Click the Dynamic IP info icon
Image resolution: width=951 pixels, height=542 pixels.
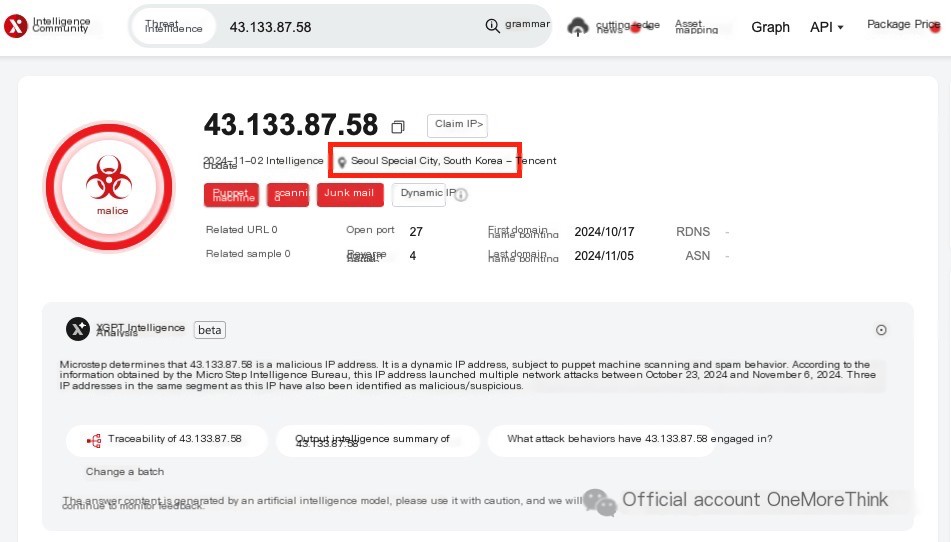click(x=461, y=195)
